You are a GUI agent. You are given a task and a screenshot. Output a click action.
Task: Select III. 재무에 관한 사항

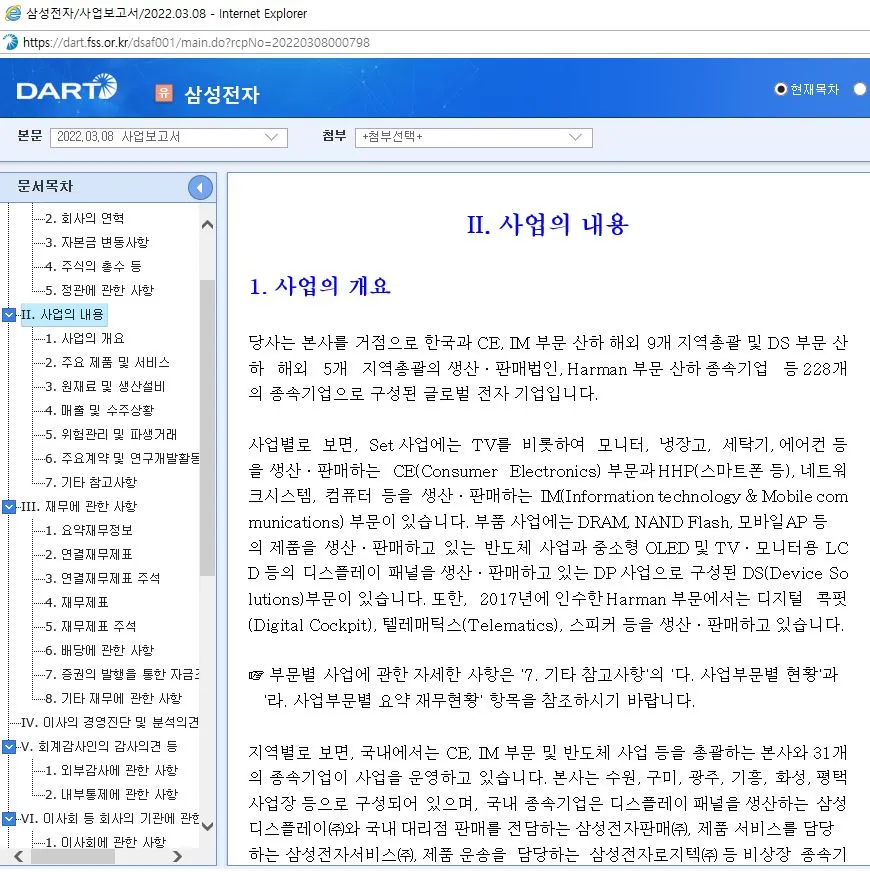point(78,507)
